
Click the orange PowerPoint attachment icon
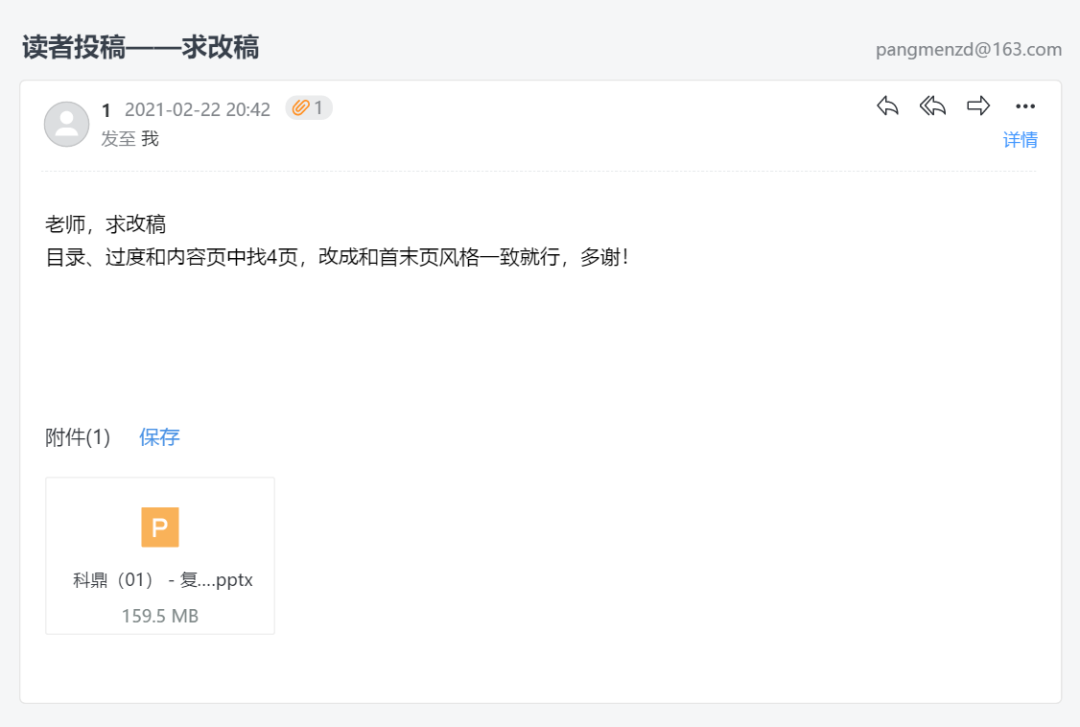tap(160, 527)
